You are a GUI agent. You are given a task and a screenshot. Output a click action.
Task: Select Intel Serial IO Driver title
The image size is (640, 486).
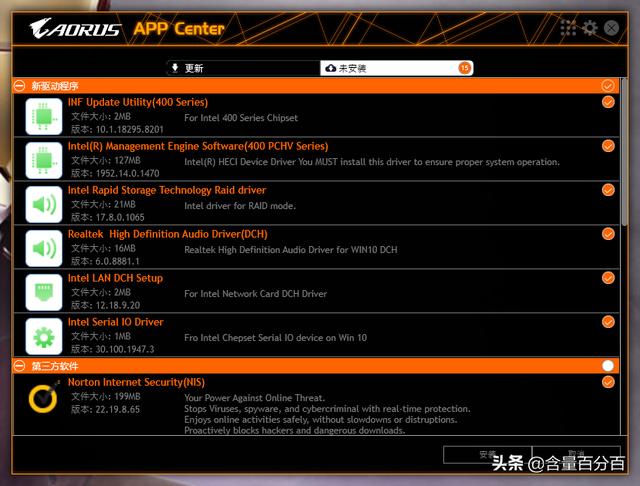(x=116, y=322)
